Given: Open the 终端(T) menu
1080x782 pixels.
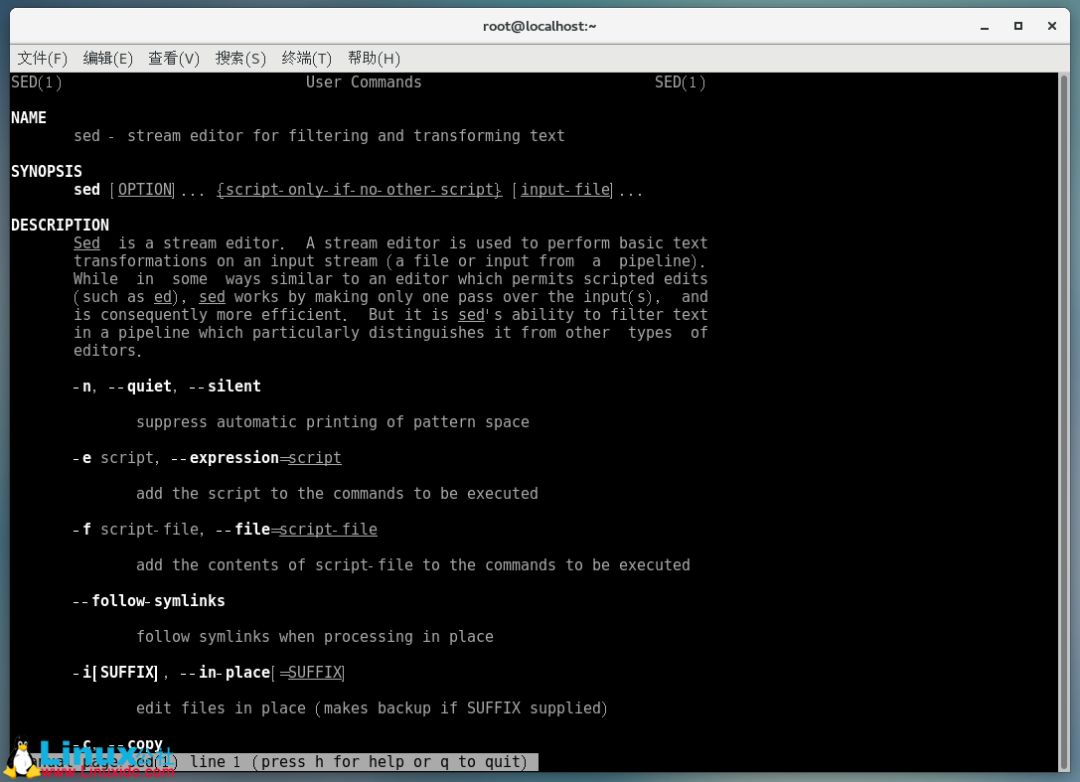Looking at the screenshot, I should point(307,59).
